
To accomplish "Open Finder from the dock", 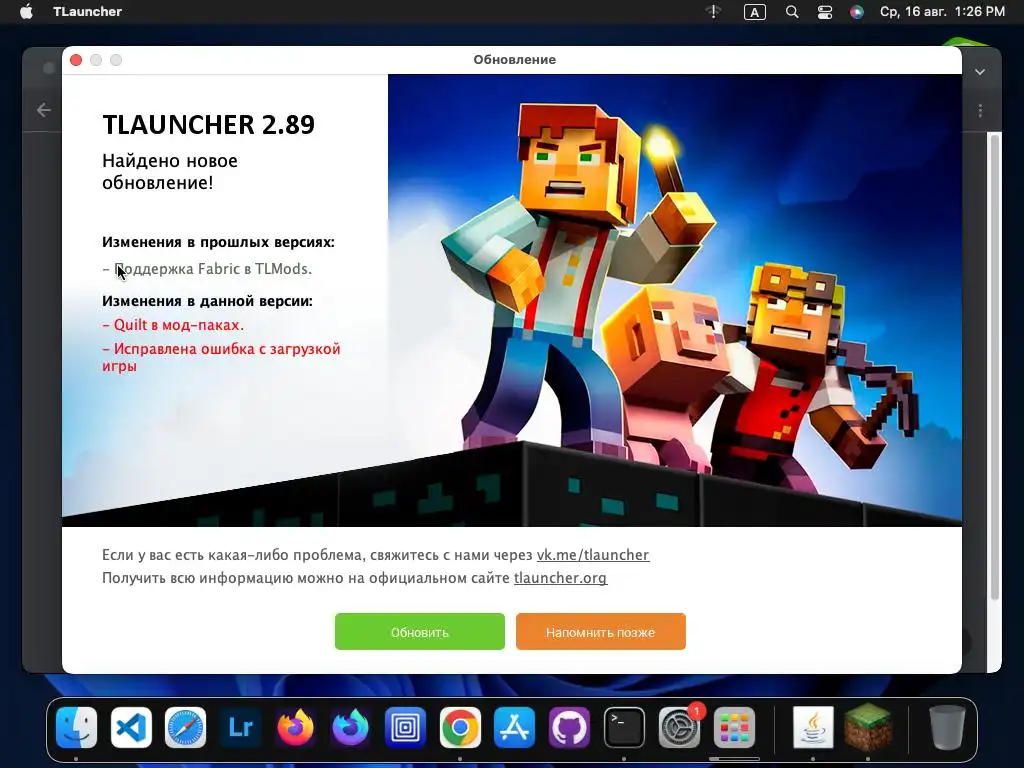I will coord(76,727).
